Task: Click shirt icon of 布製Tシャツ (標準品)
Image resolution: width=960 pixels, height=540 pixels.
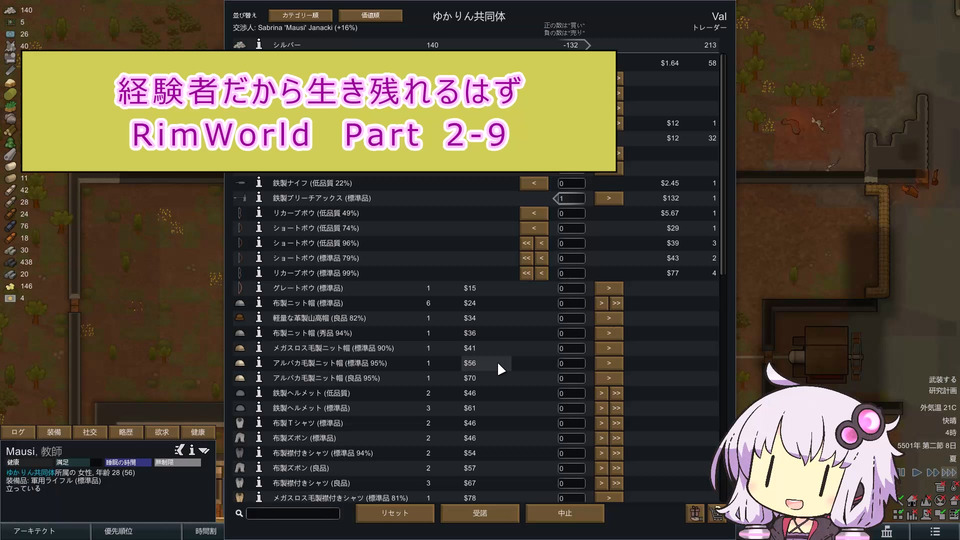Action: click(240, 423)
